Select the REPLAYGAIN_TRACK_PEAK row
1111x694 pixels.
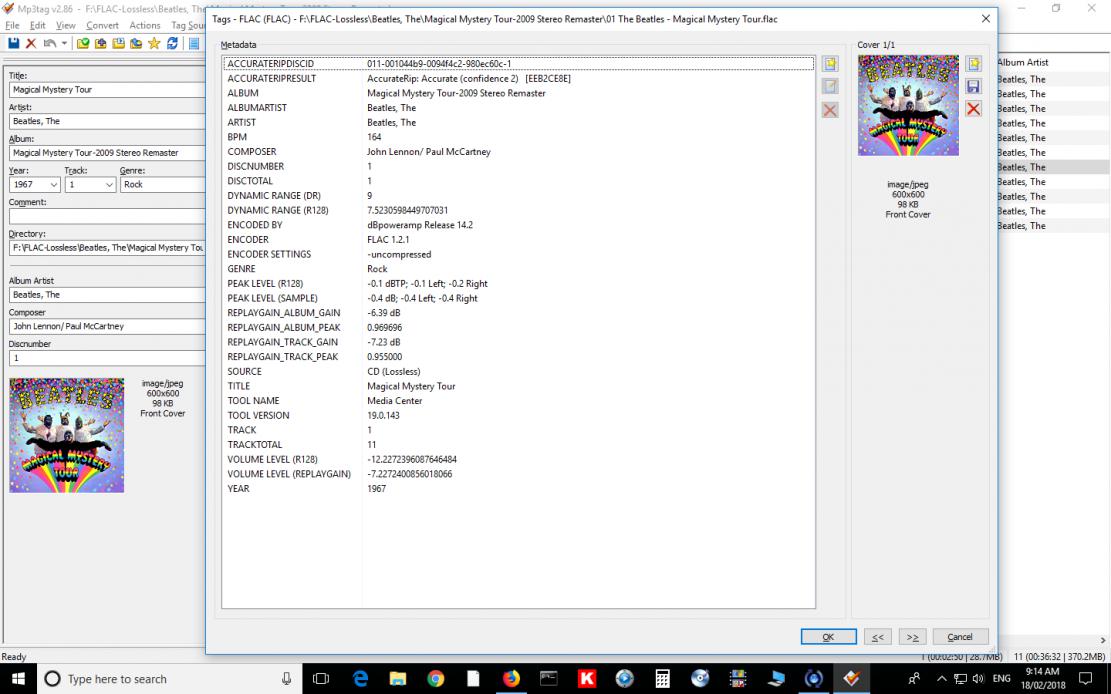(519, 357)
